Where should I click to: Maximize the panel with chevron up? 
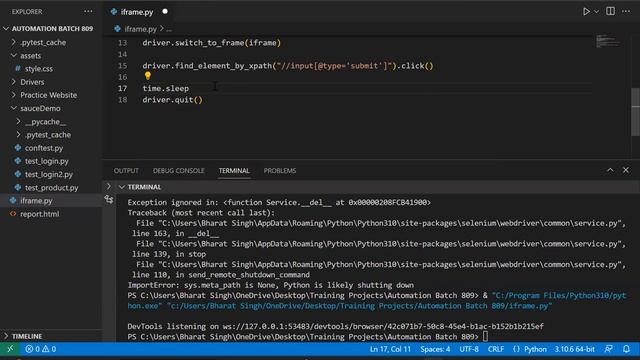pyautogui.click(x=610, y=170)
